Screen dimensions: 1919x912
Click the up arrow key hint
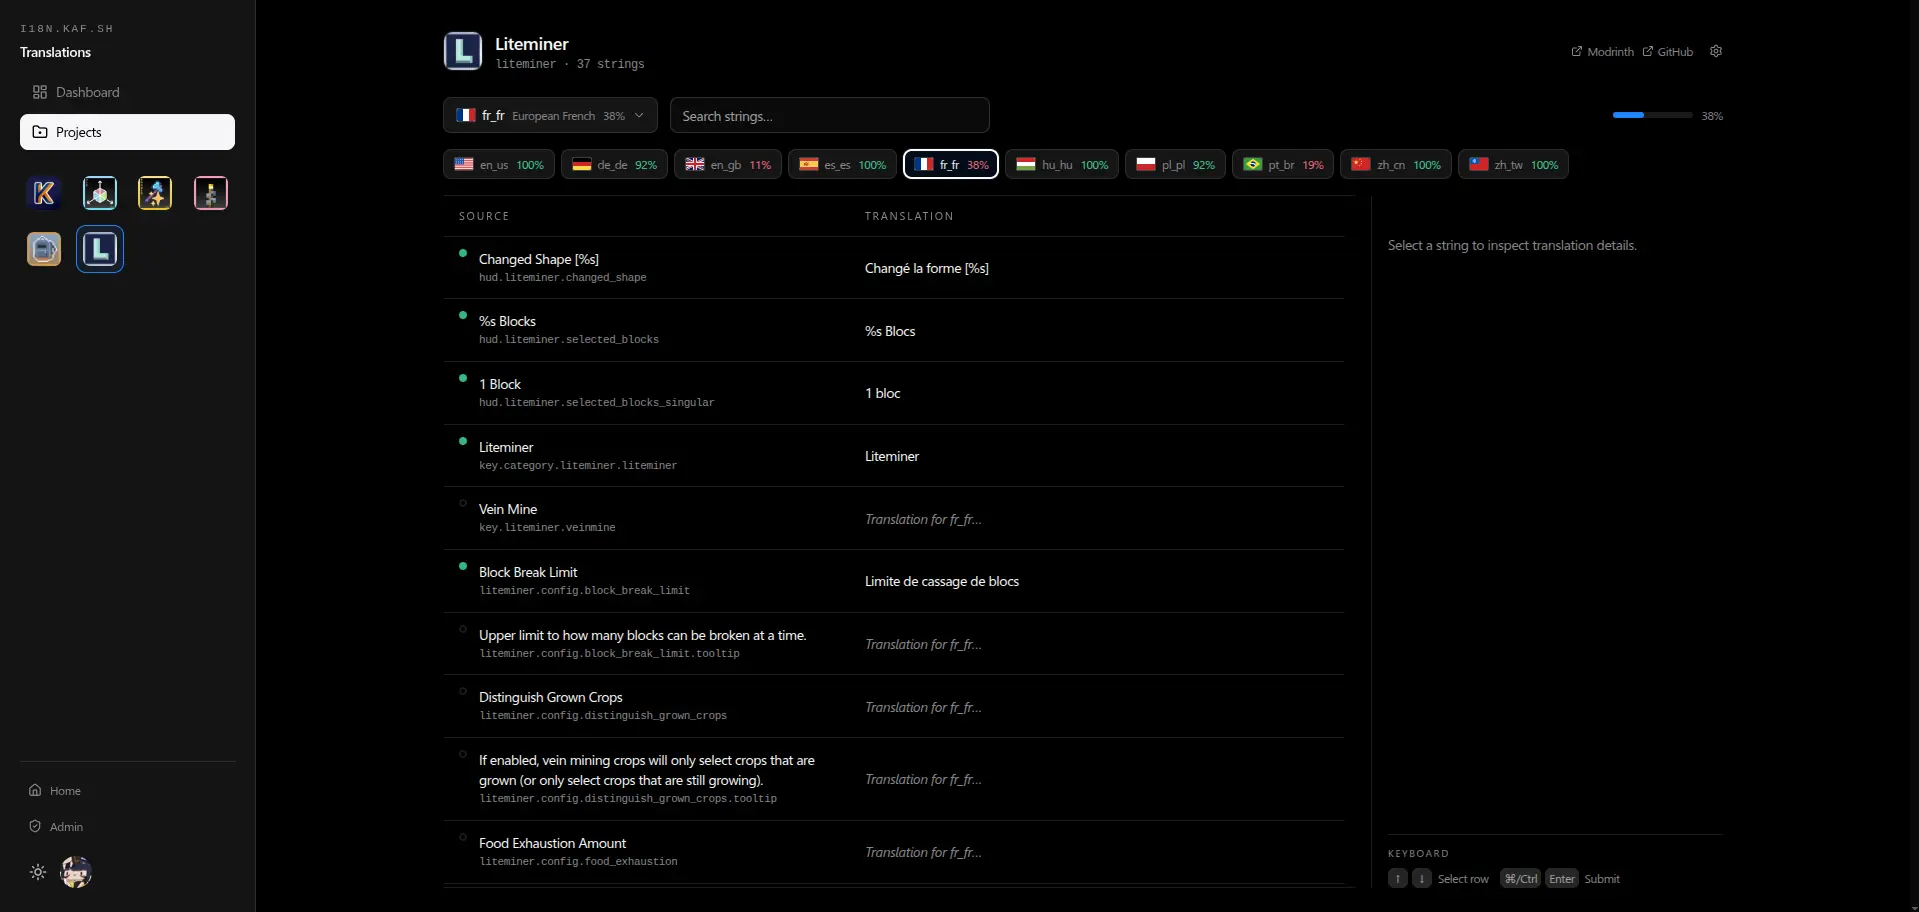pos(1398,878)
